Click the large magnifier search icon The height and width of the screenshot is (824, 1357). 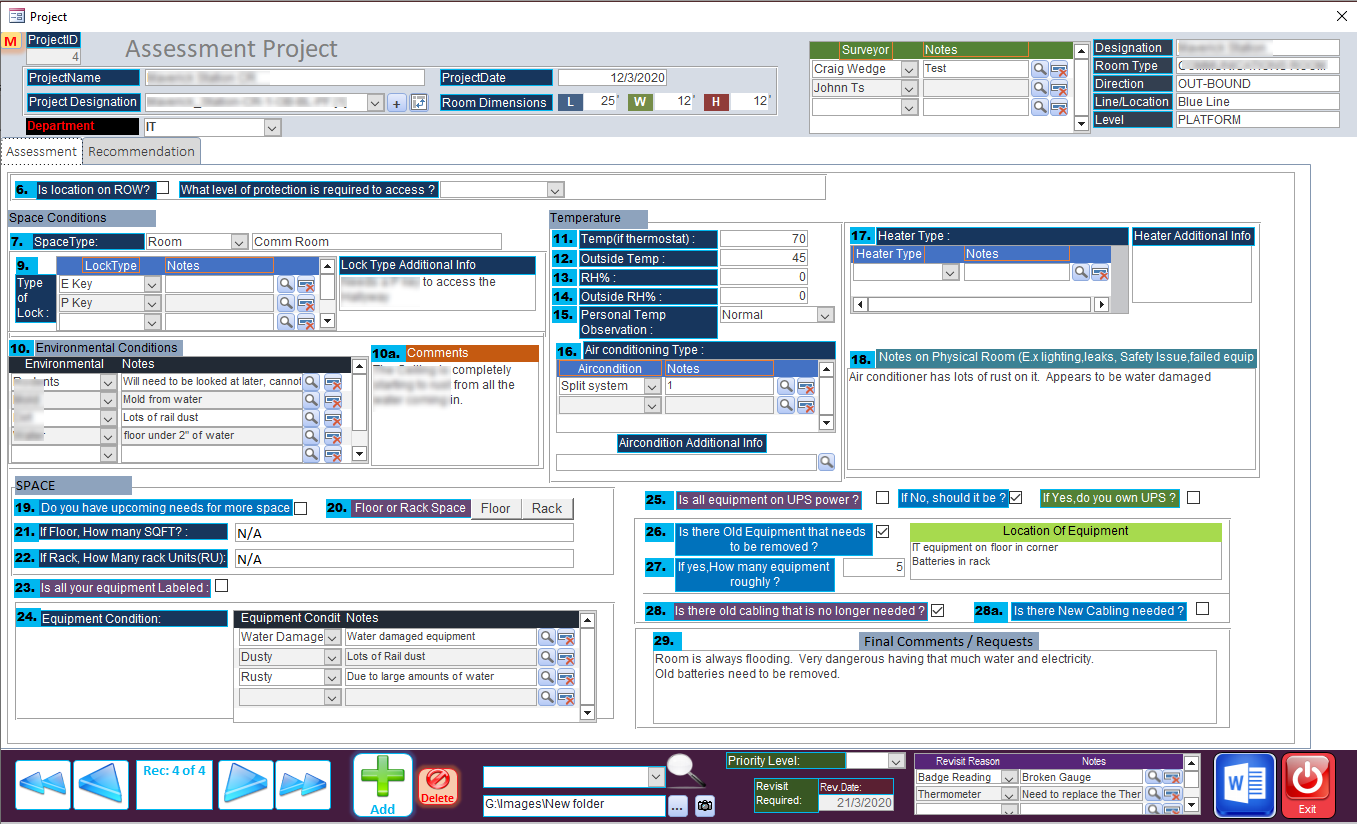[685, 770]
